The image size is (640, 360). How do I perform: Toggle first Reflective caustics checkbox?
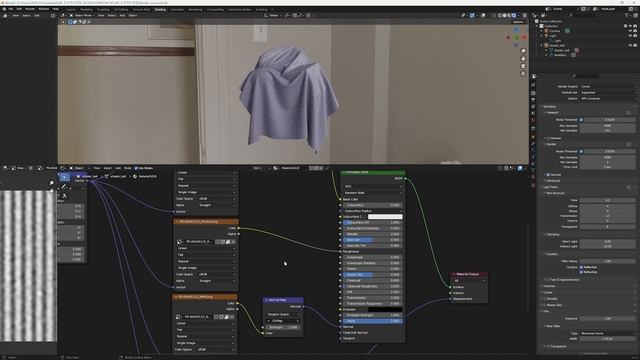coord(581,267)
